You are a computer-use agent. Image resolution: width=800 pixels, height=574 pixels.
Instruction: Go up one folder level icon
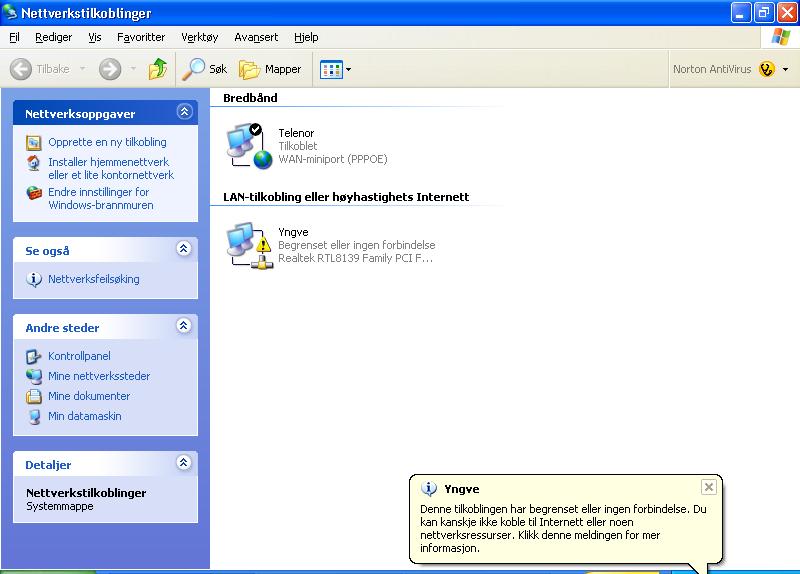click(158, 69)
